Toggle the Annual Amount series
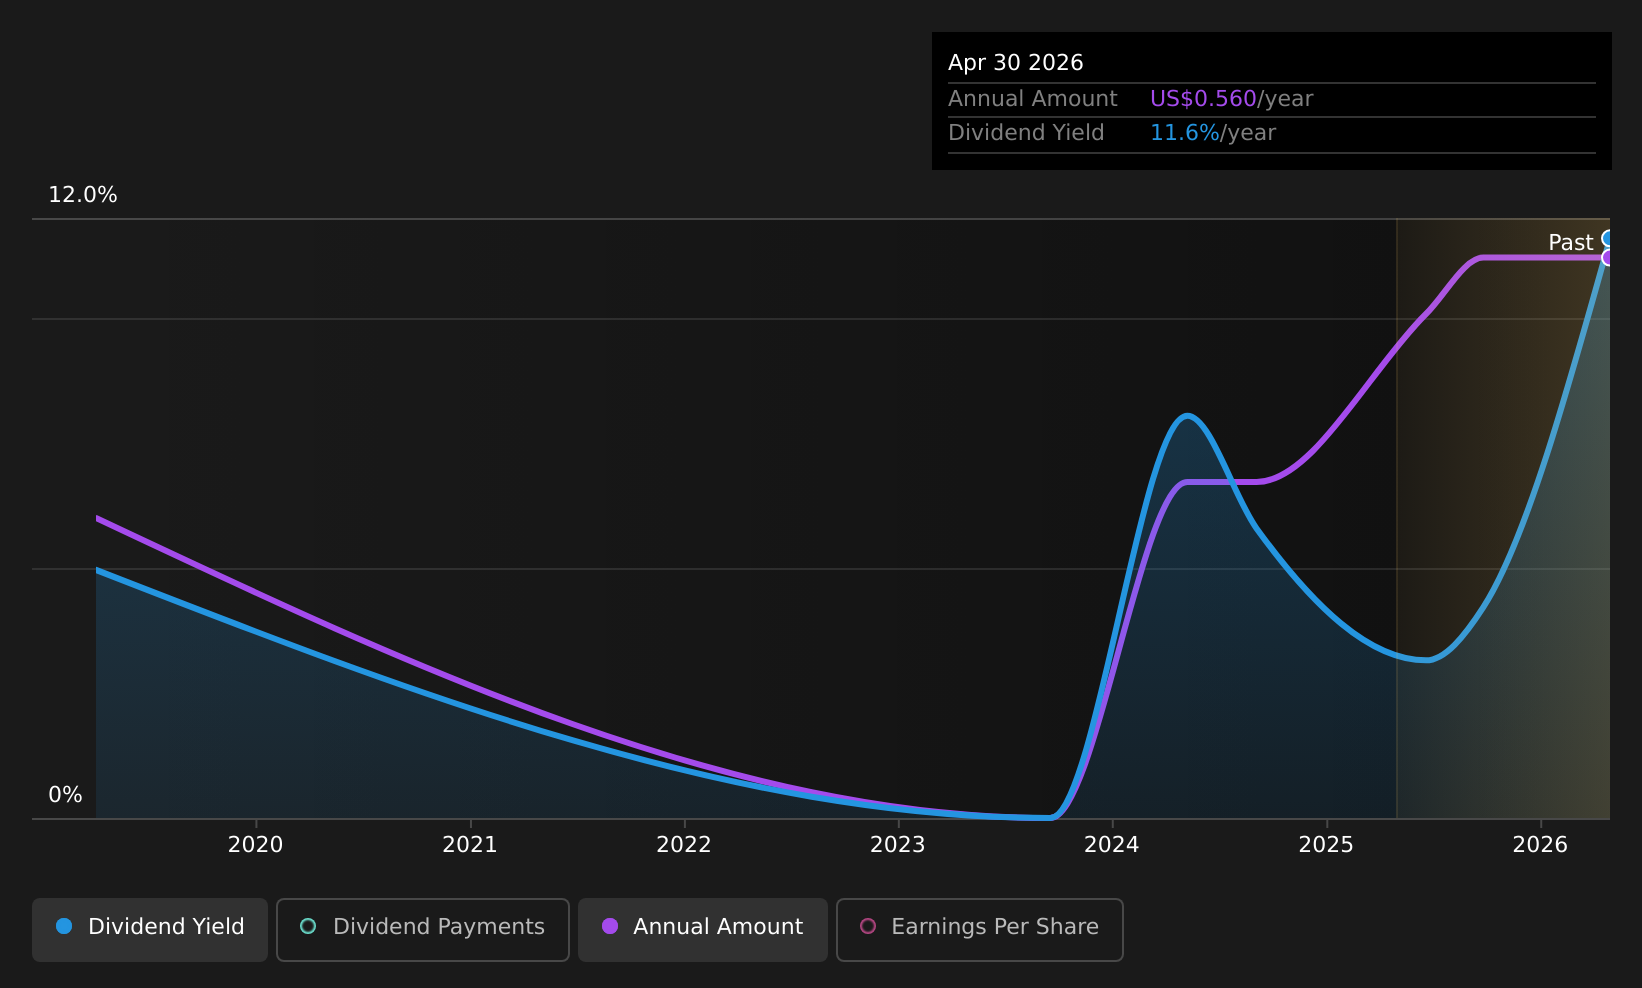Viewport: 1642px width, 988px height. [703, 929]
